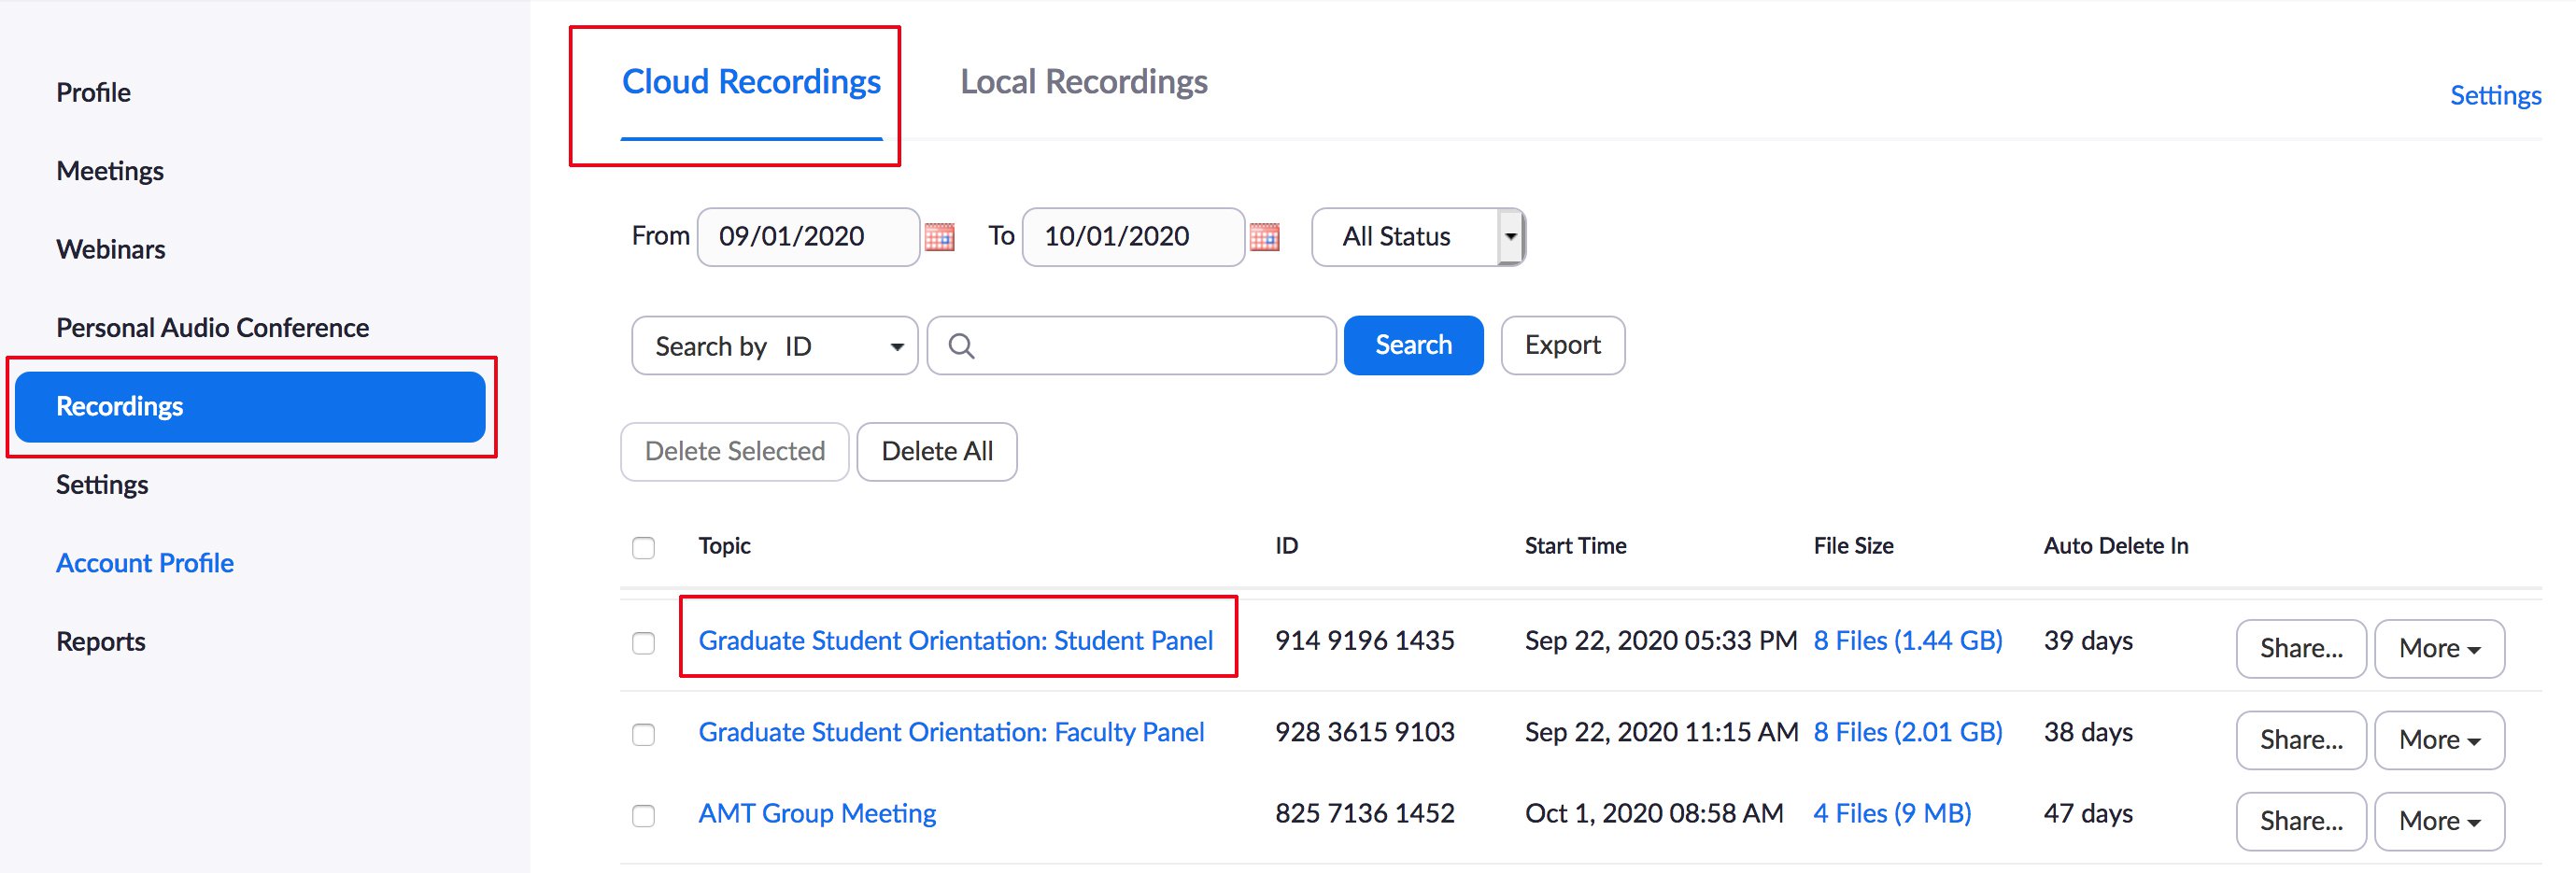Open the To date calendar picker icon
The image size is (2576, 873).
coord(1264,237)
